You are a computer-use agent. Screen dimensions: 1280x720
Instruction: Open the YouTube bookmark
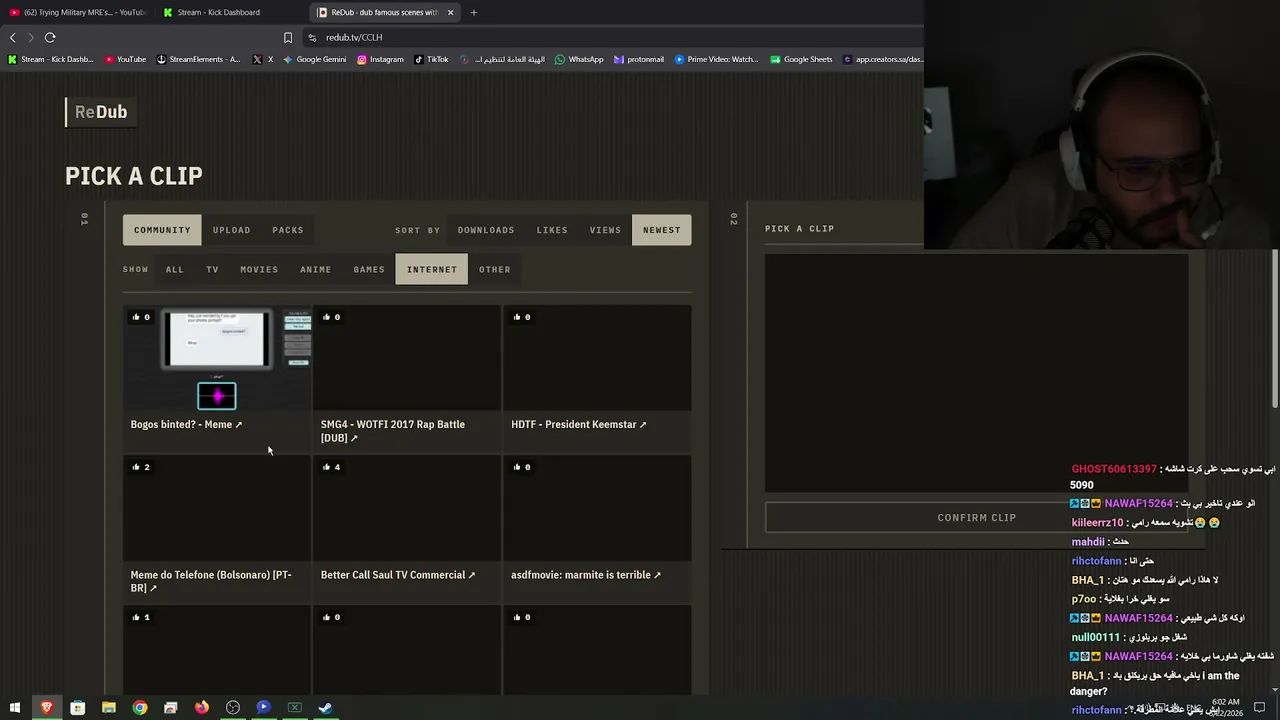point(125,59)
